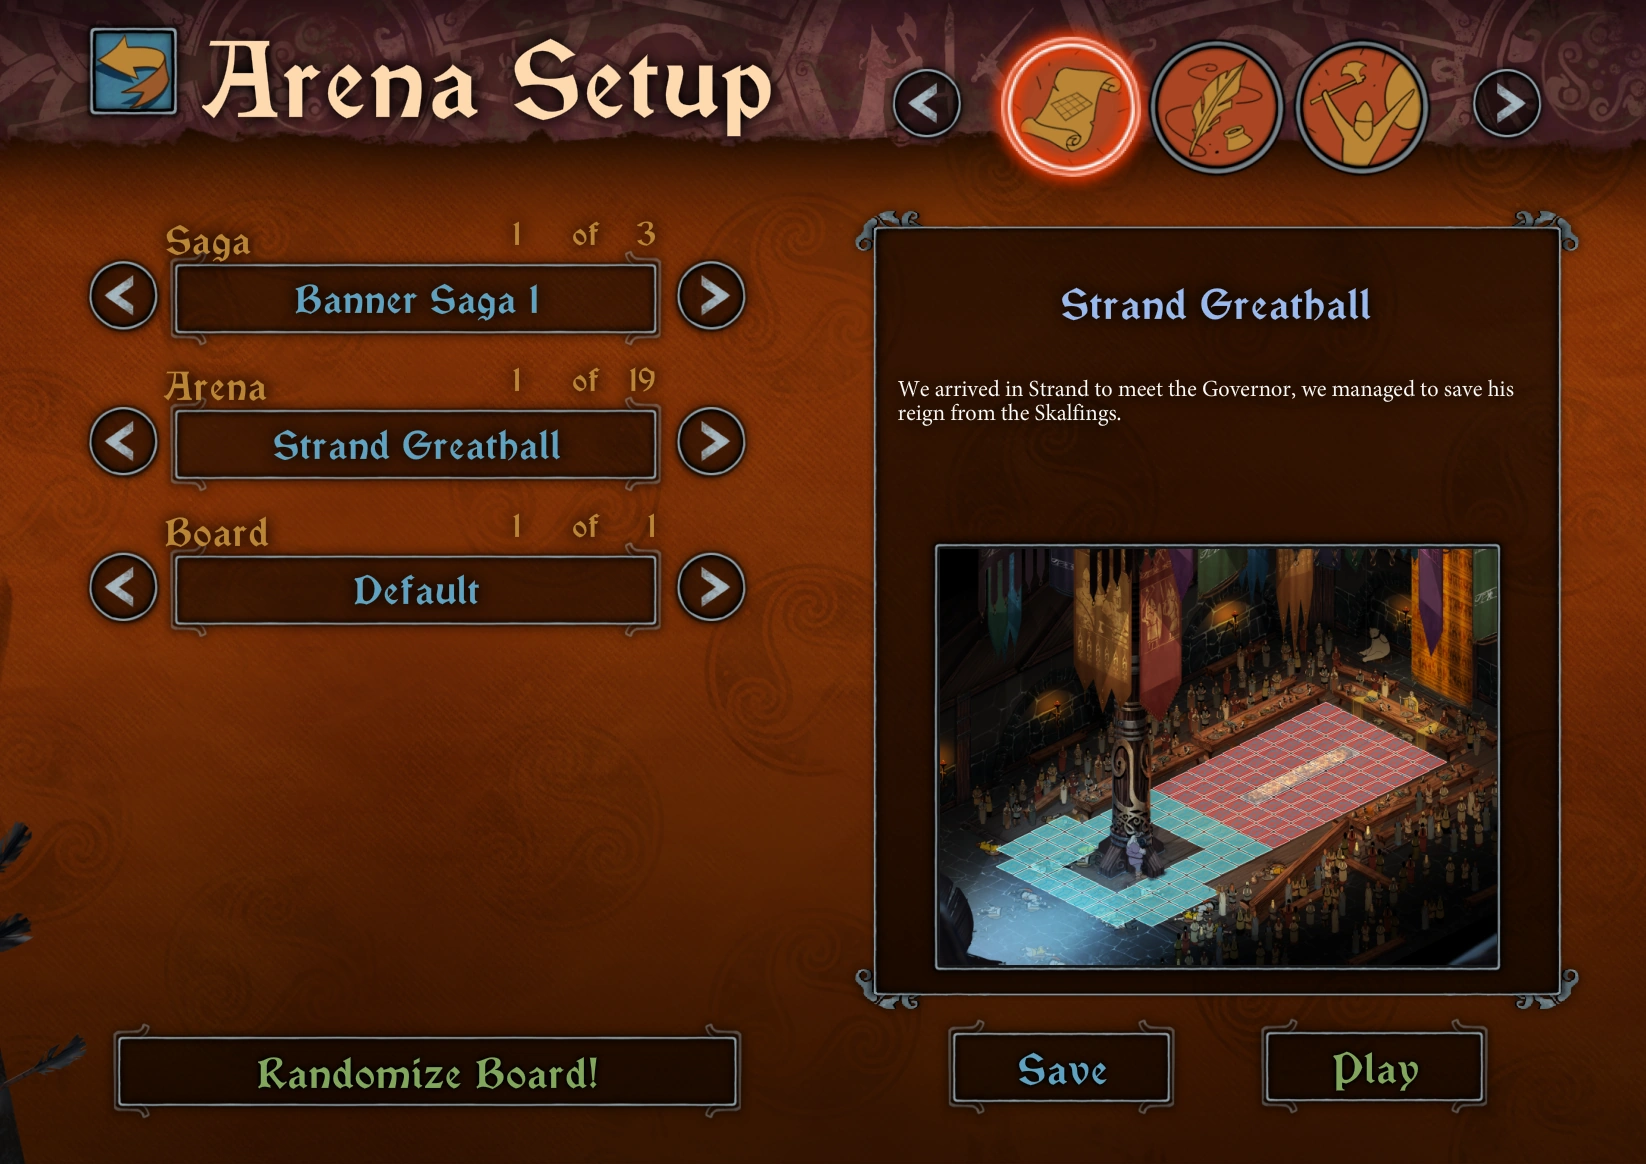The image size is (1646, 1164).
Task: Select next saga with right arrow
Action: click(x=711, y=296)
